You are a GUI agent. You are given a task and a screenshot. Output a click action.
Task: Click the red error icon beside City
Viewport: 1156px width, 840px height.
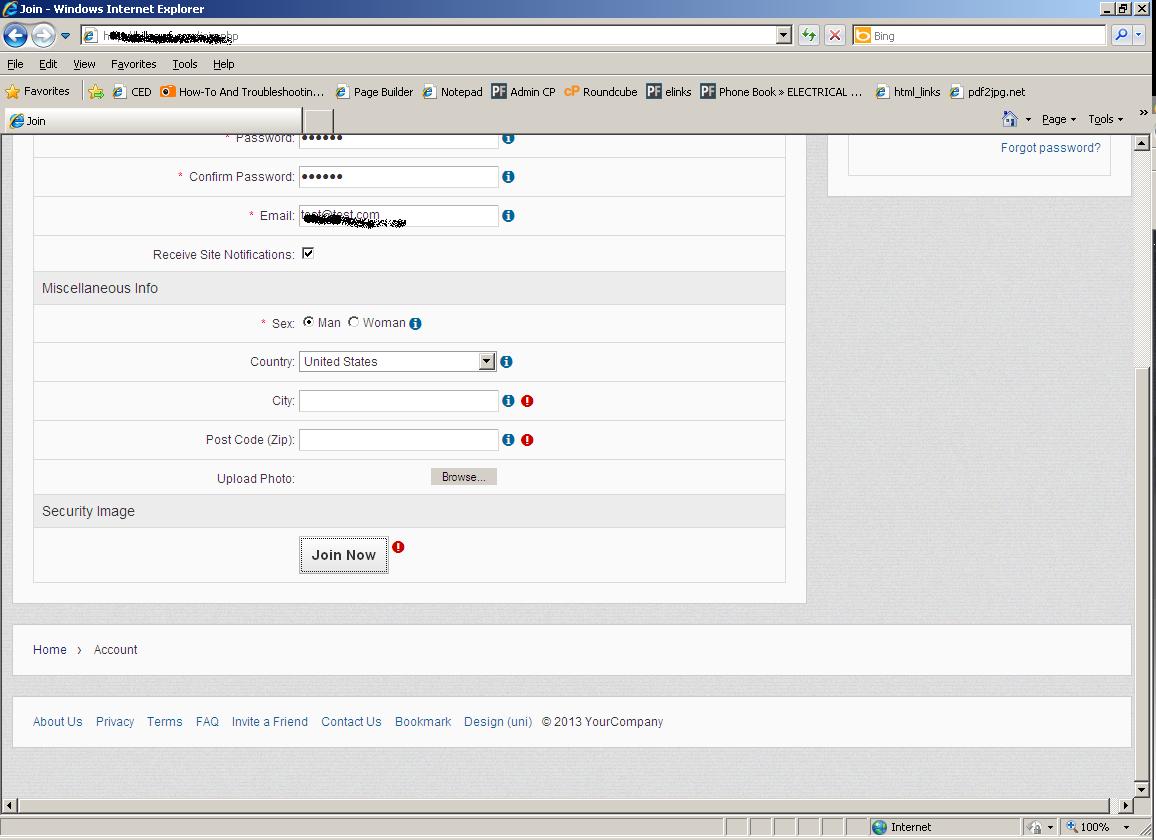[527, 401]
